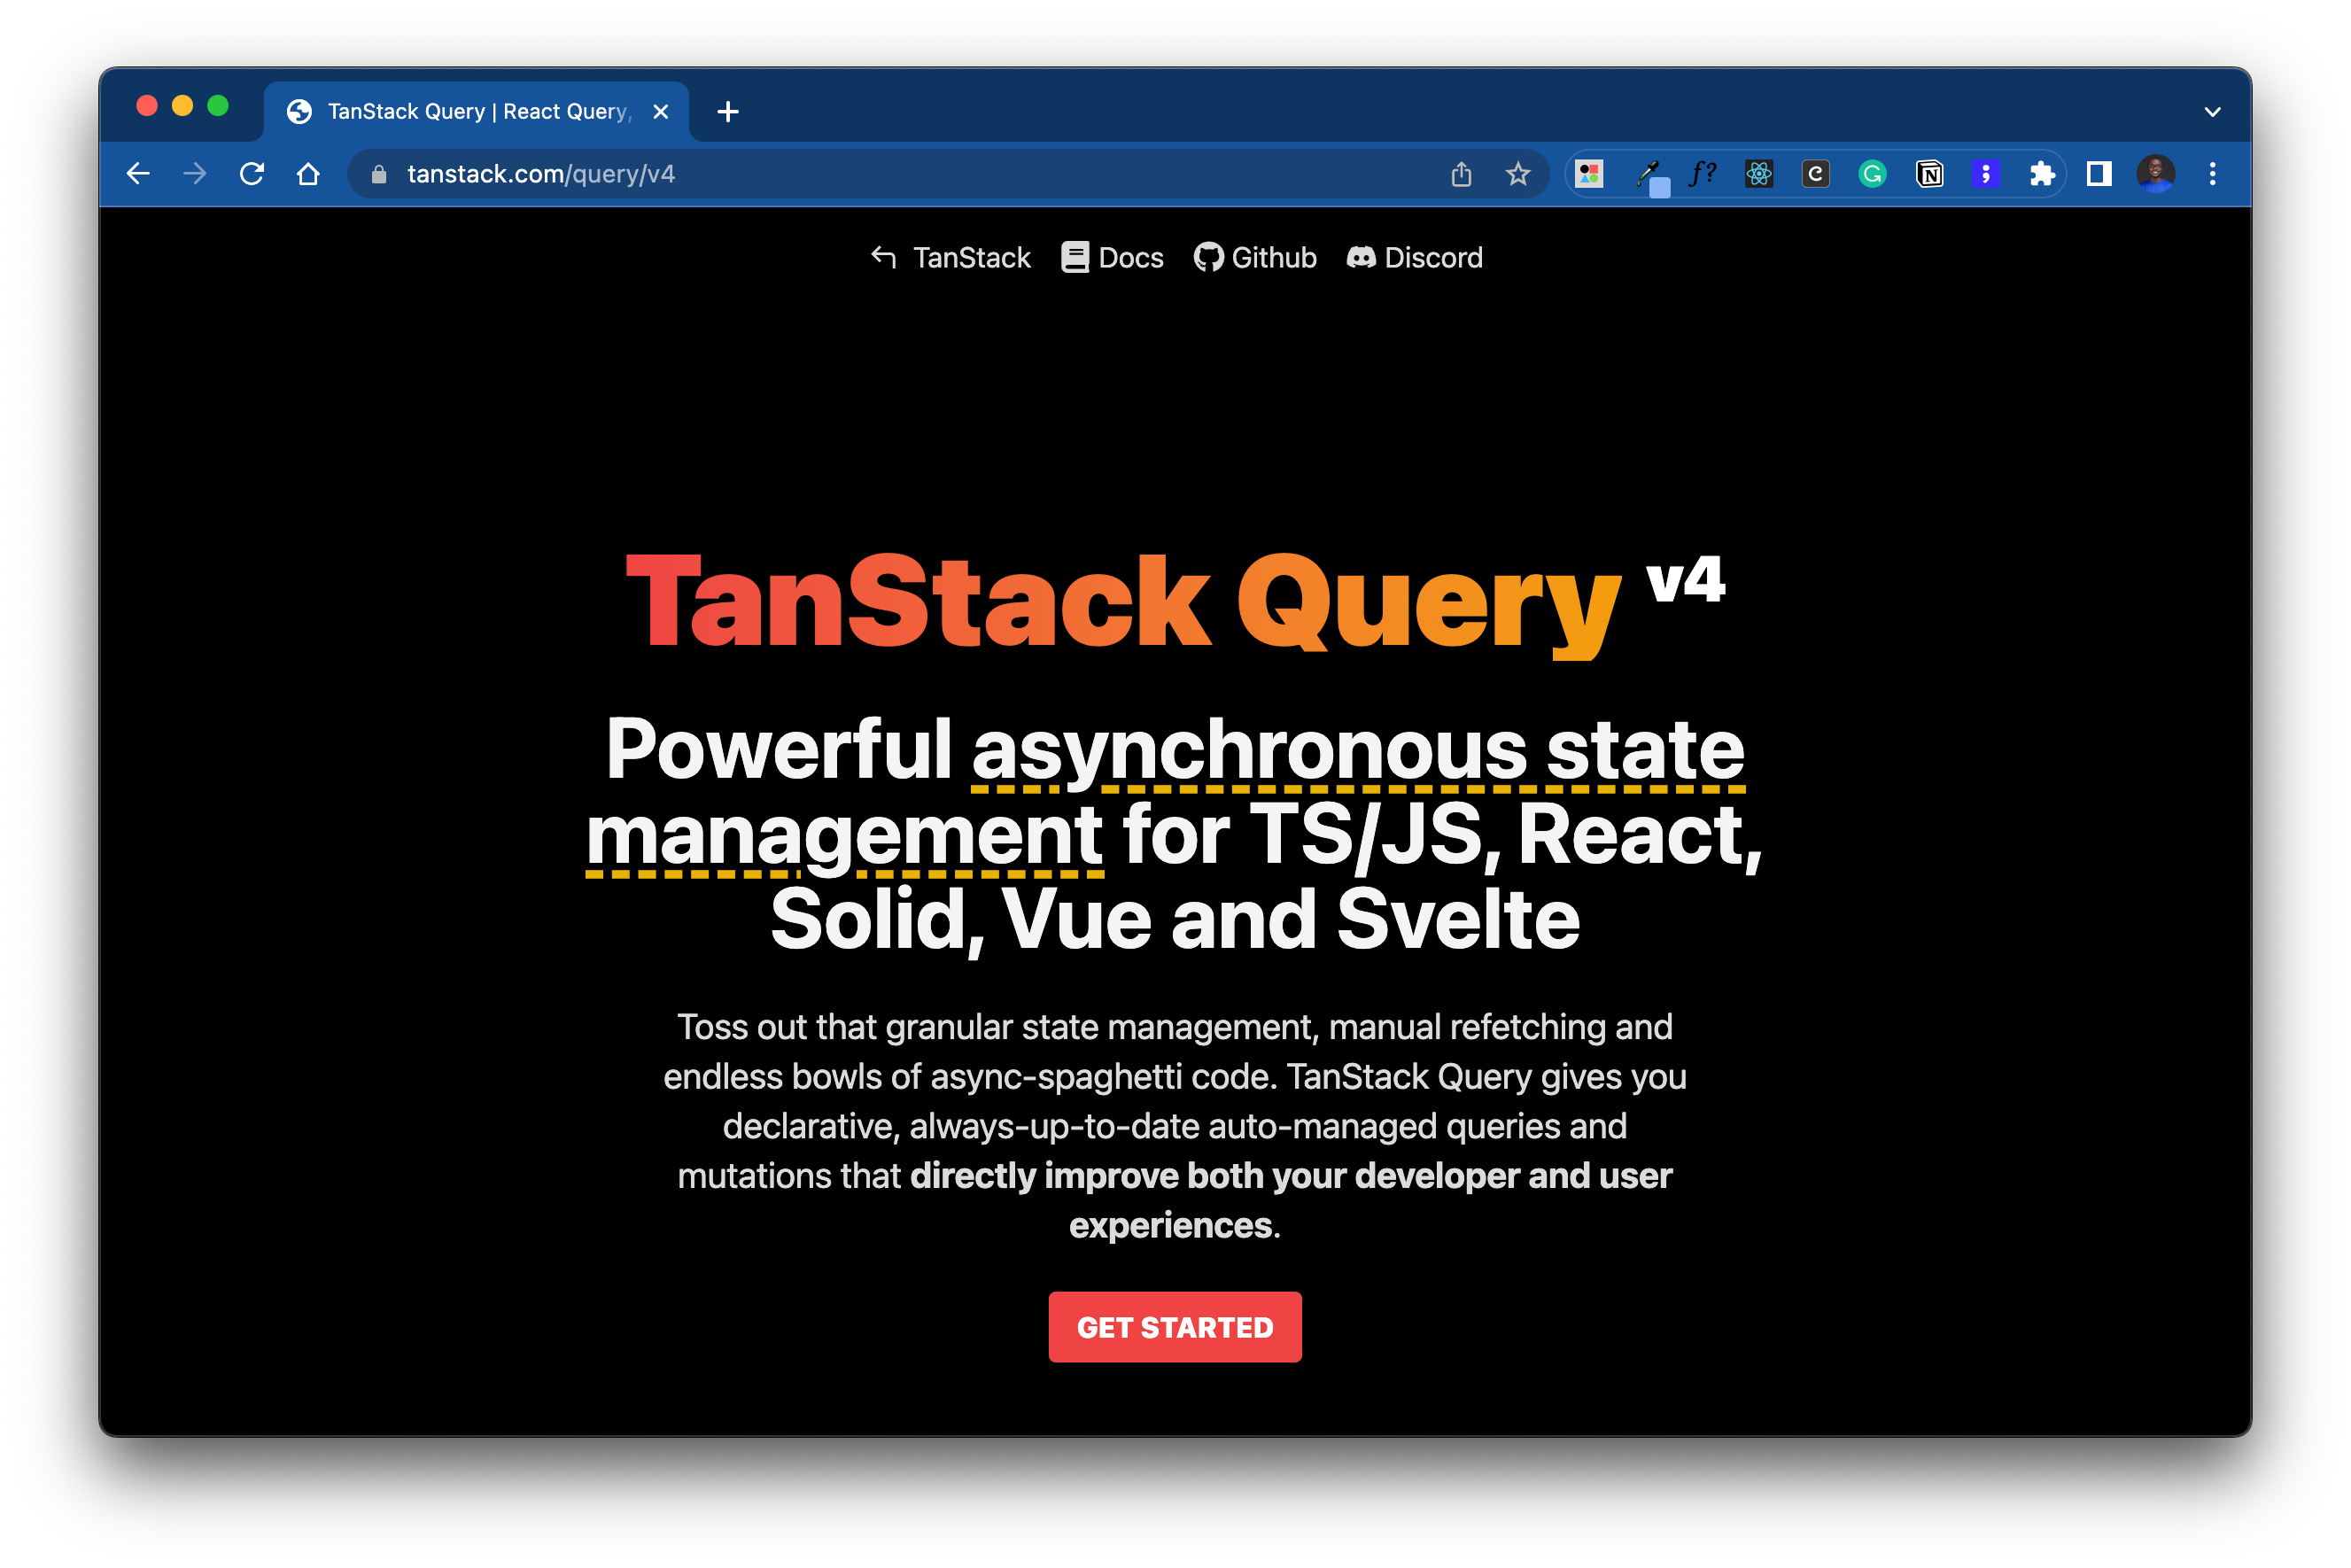This screenshot has width=2351, height=1568.
Task: Click the browser forward arrow
Action: coord(195,174)
